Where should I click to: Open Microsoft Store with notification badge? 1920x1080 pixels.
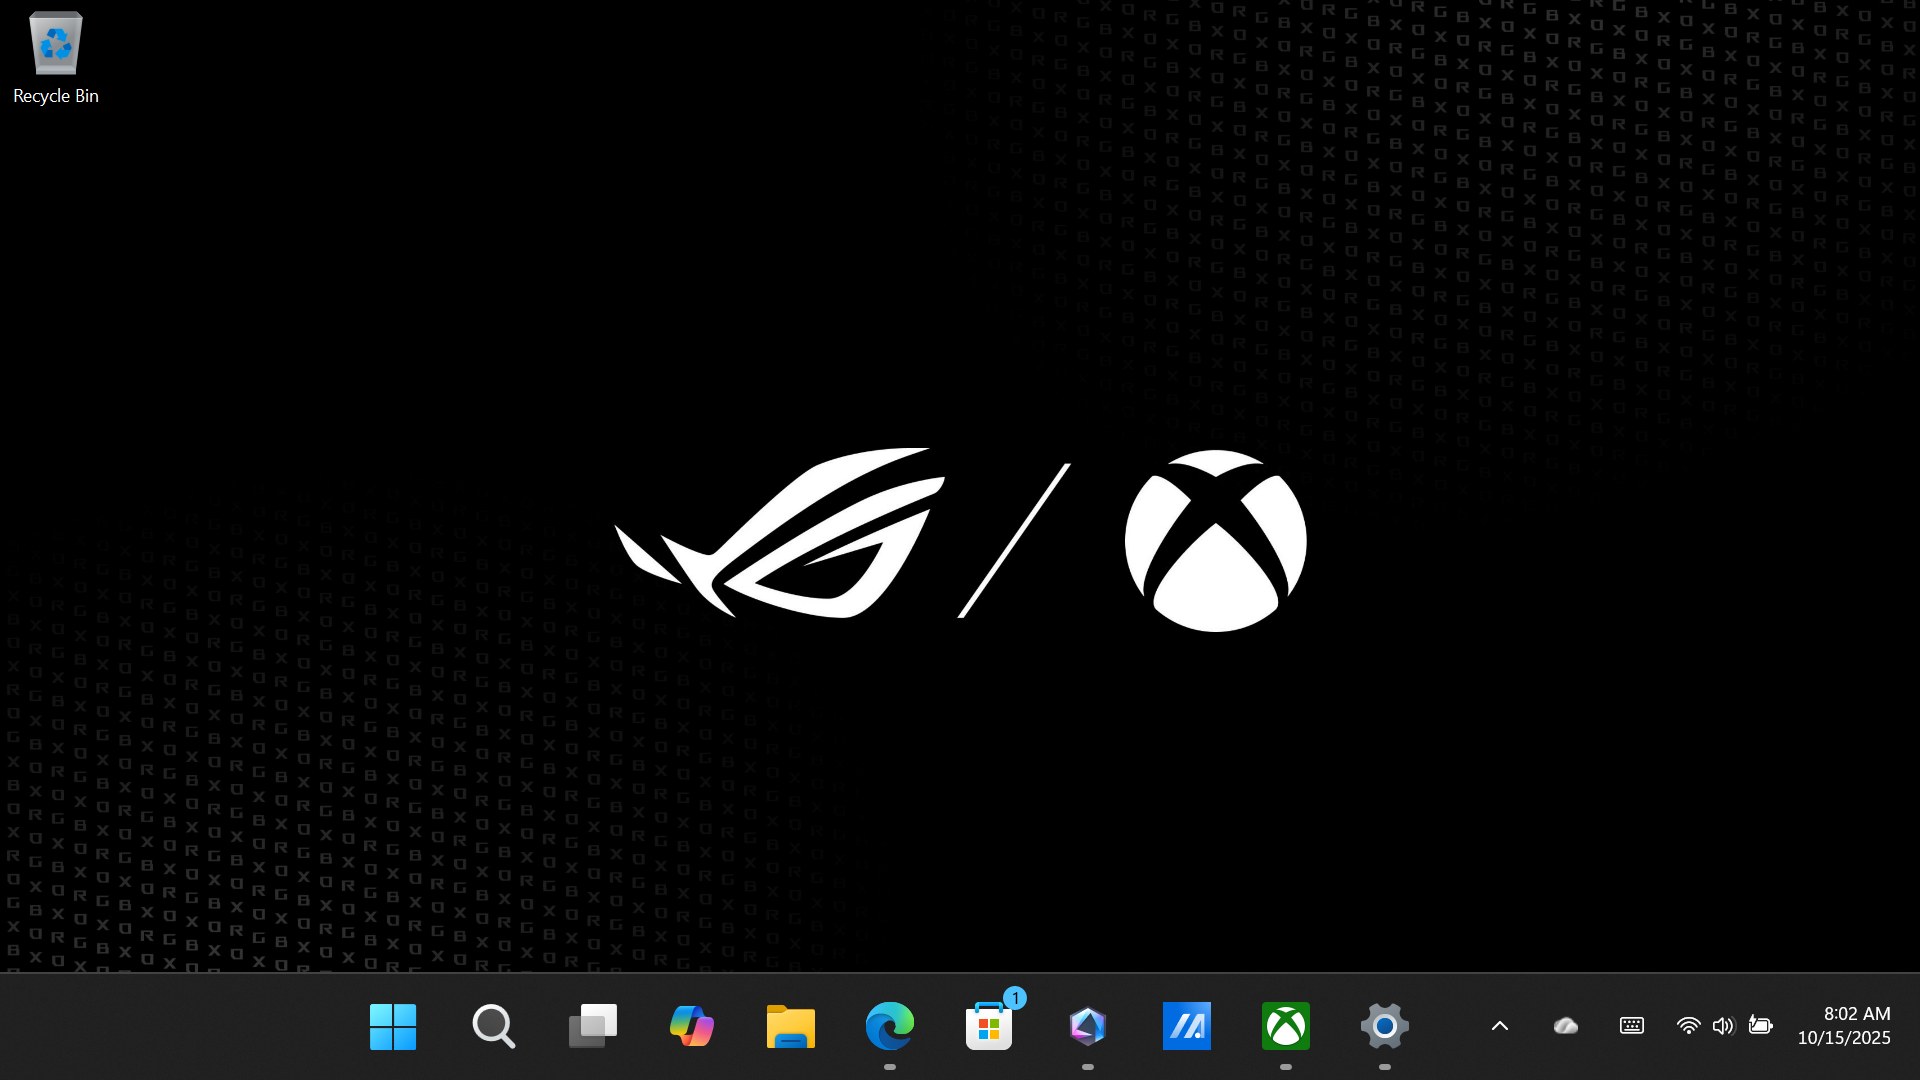989,1026
